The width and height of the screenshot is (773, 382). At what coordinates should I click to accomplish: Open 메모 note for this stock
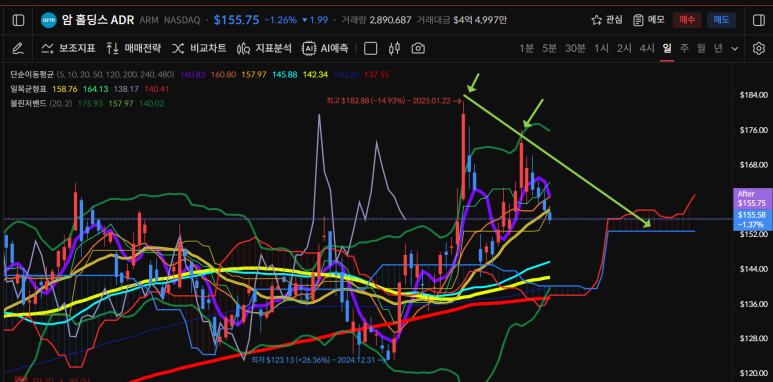[649, 20]
